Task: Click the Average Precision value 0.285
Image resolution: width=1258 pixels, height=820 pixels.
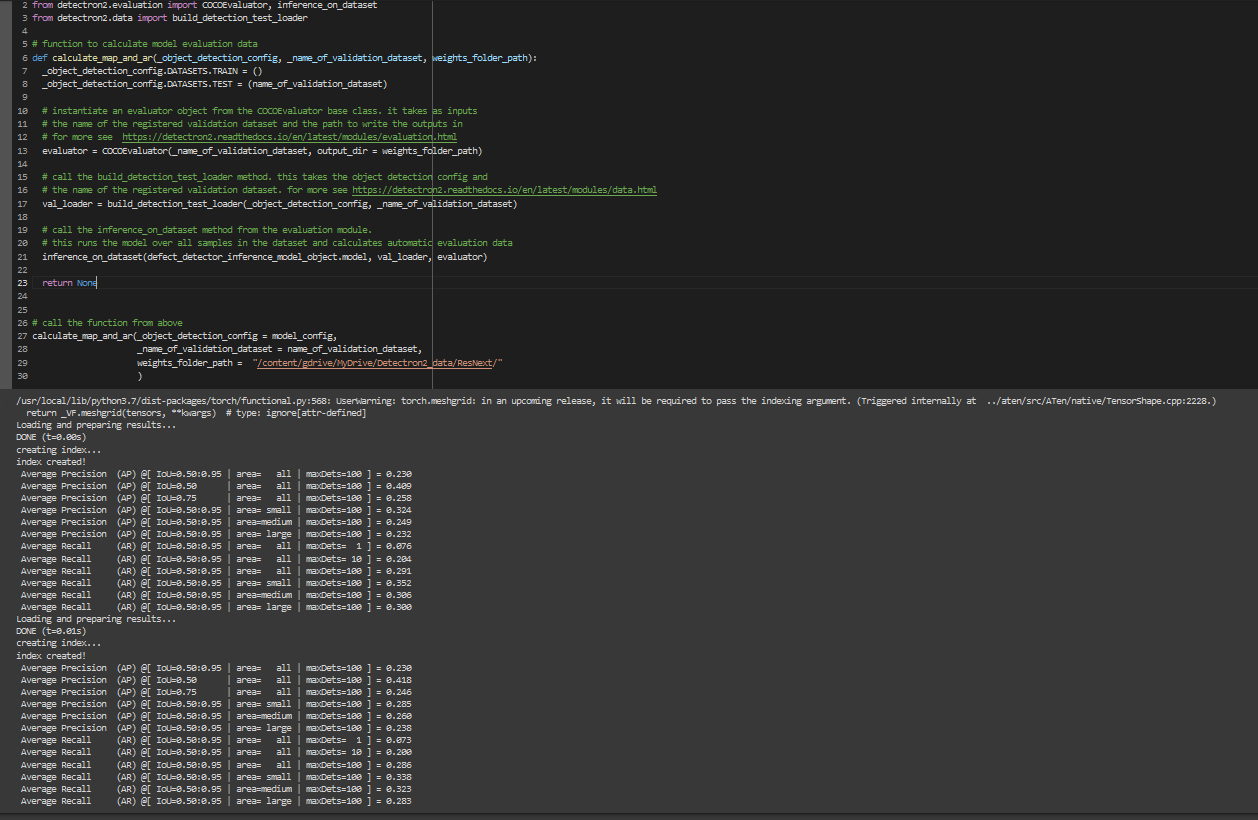Action: pyautogui.click(x=398, y=704)
